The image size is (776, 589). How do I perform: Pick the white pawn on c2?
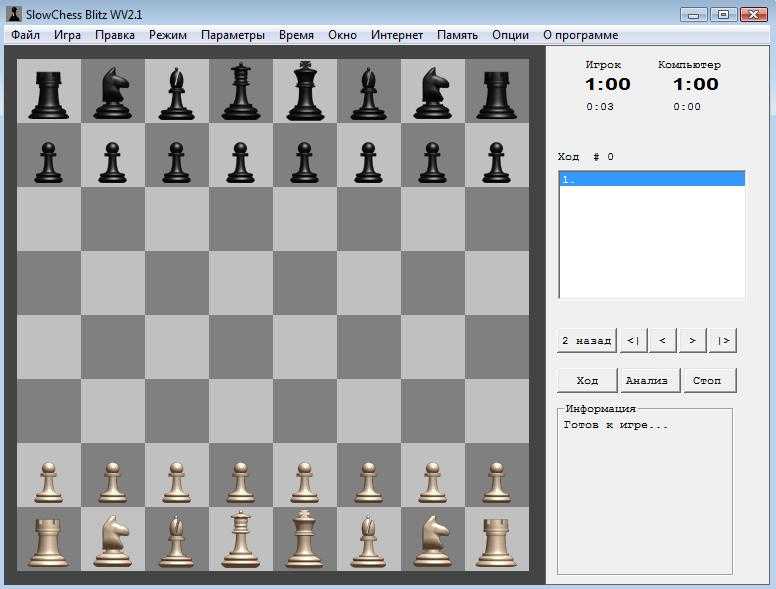(x=177, y=483)
